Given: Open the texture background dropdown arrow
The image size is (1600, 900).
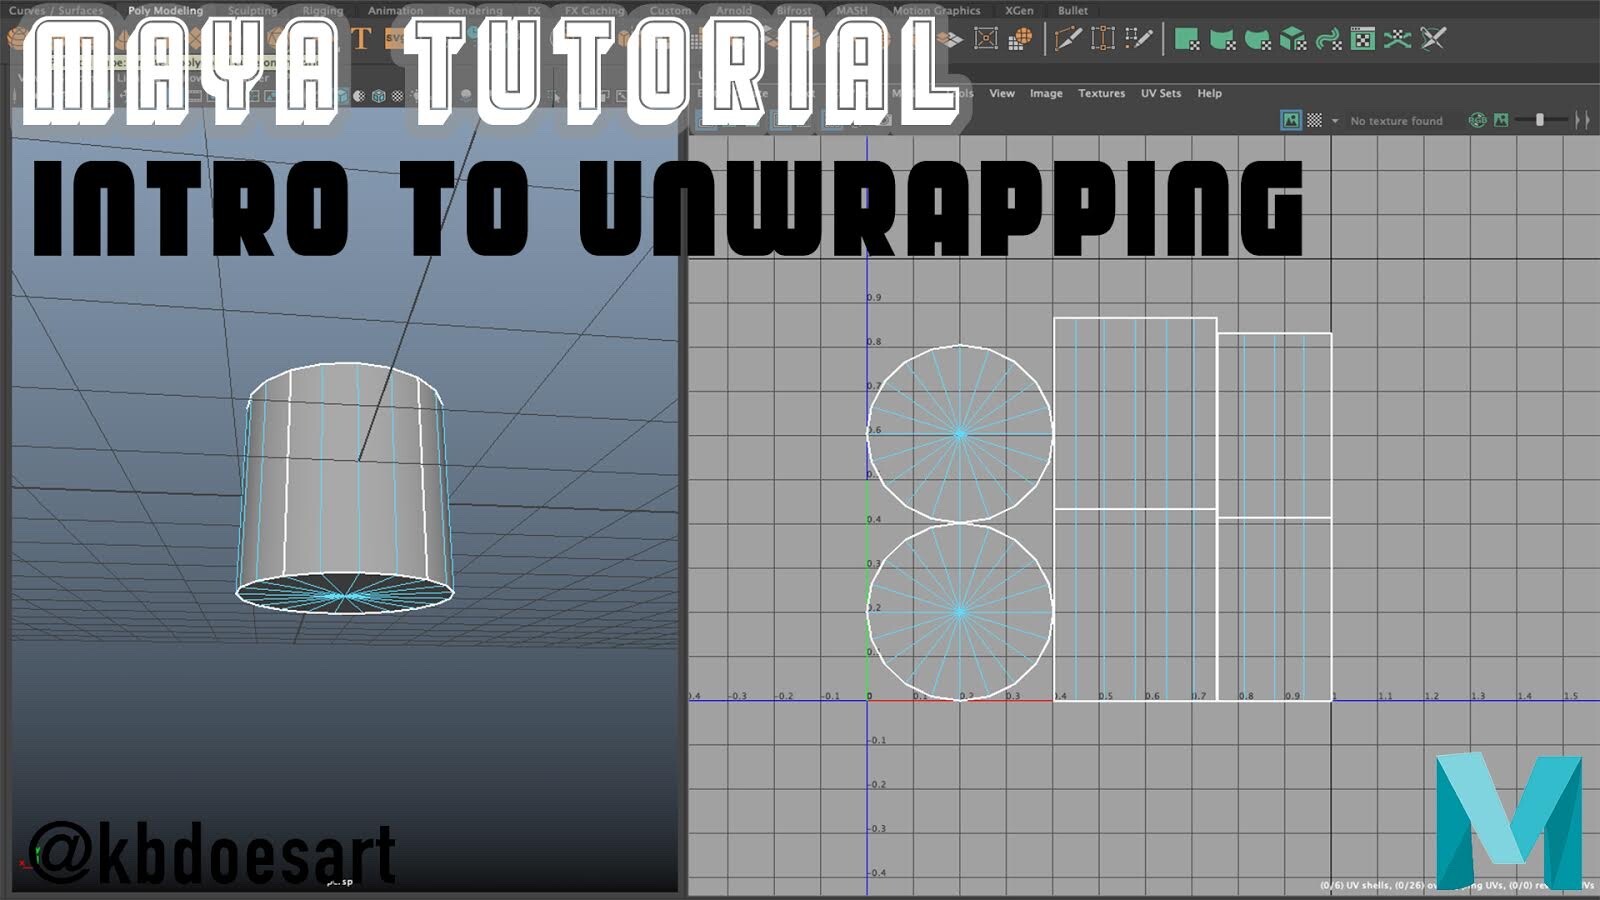Looking at the screenshot, I should click(1335, 120).
